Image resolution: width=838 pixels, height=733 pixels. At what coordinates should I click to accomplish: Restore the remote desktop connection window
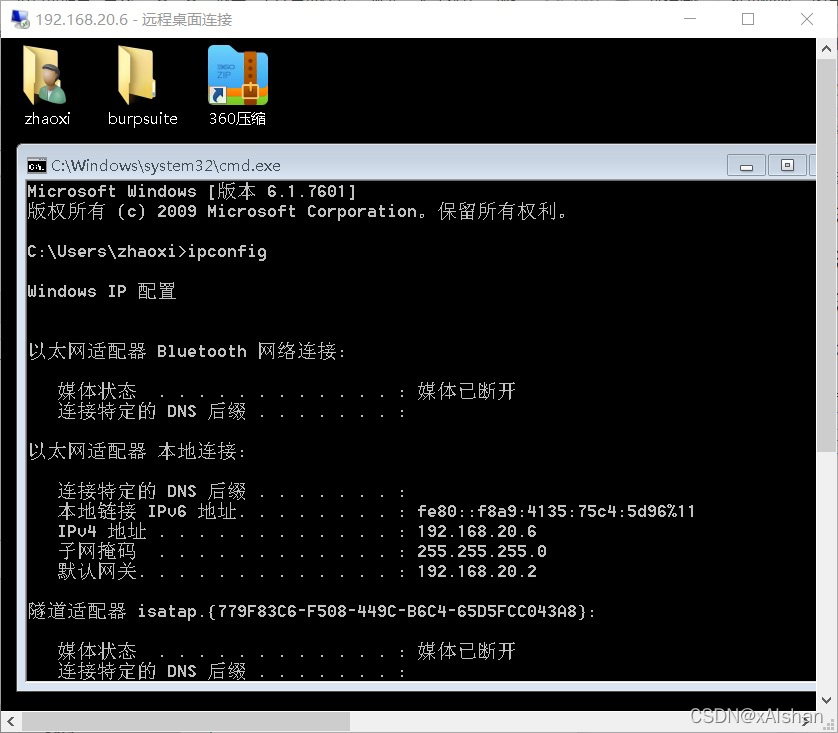point(747,19)
